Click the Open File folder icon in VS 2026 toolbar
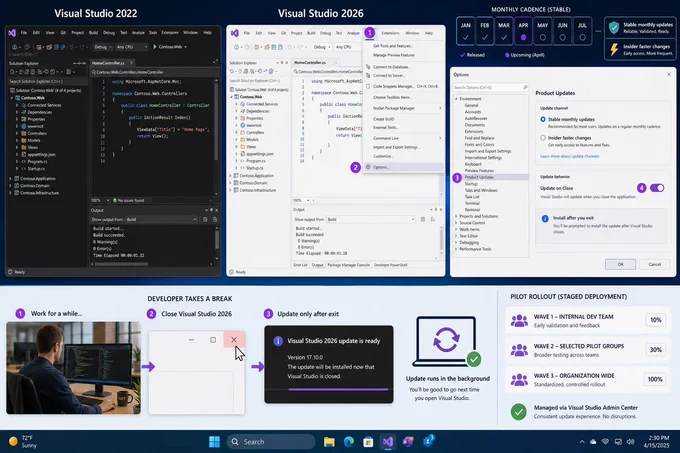Image resolution: width=680 pixels, height=453 pixels. [267, 47]
